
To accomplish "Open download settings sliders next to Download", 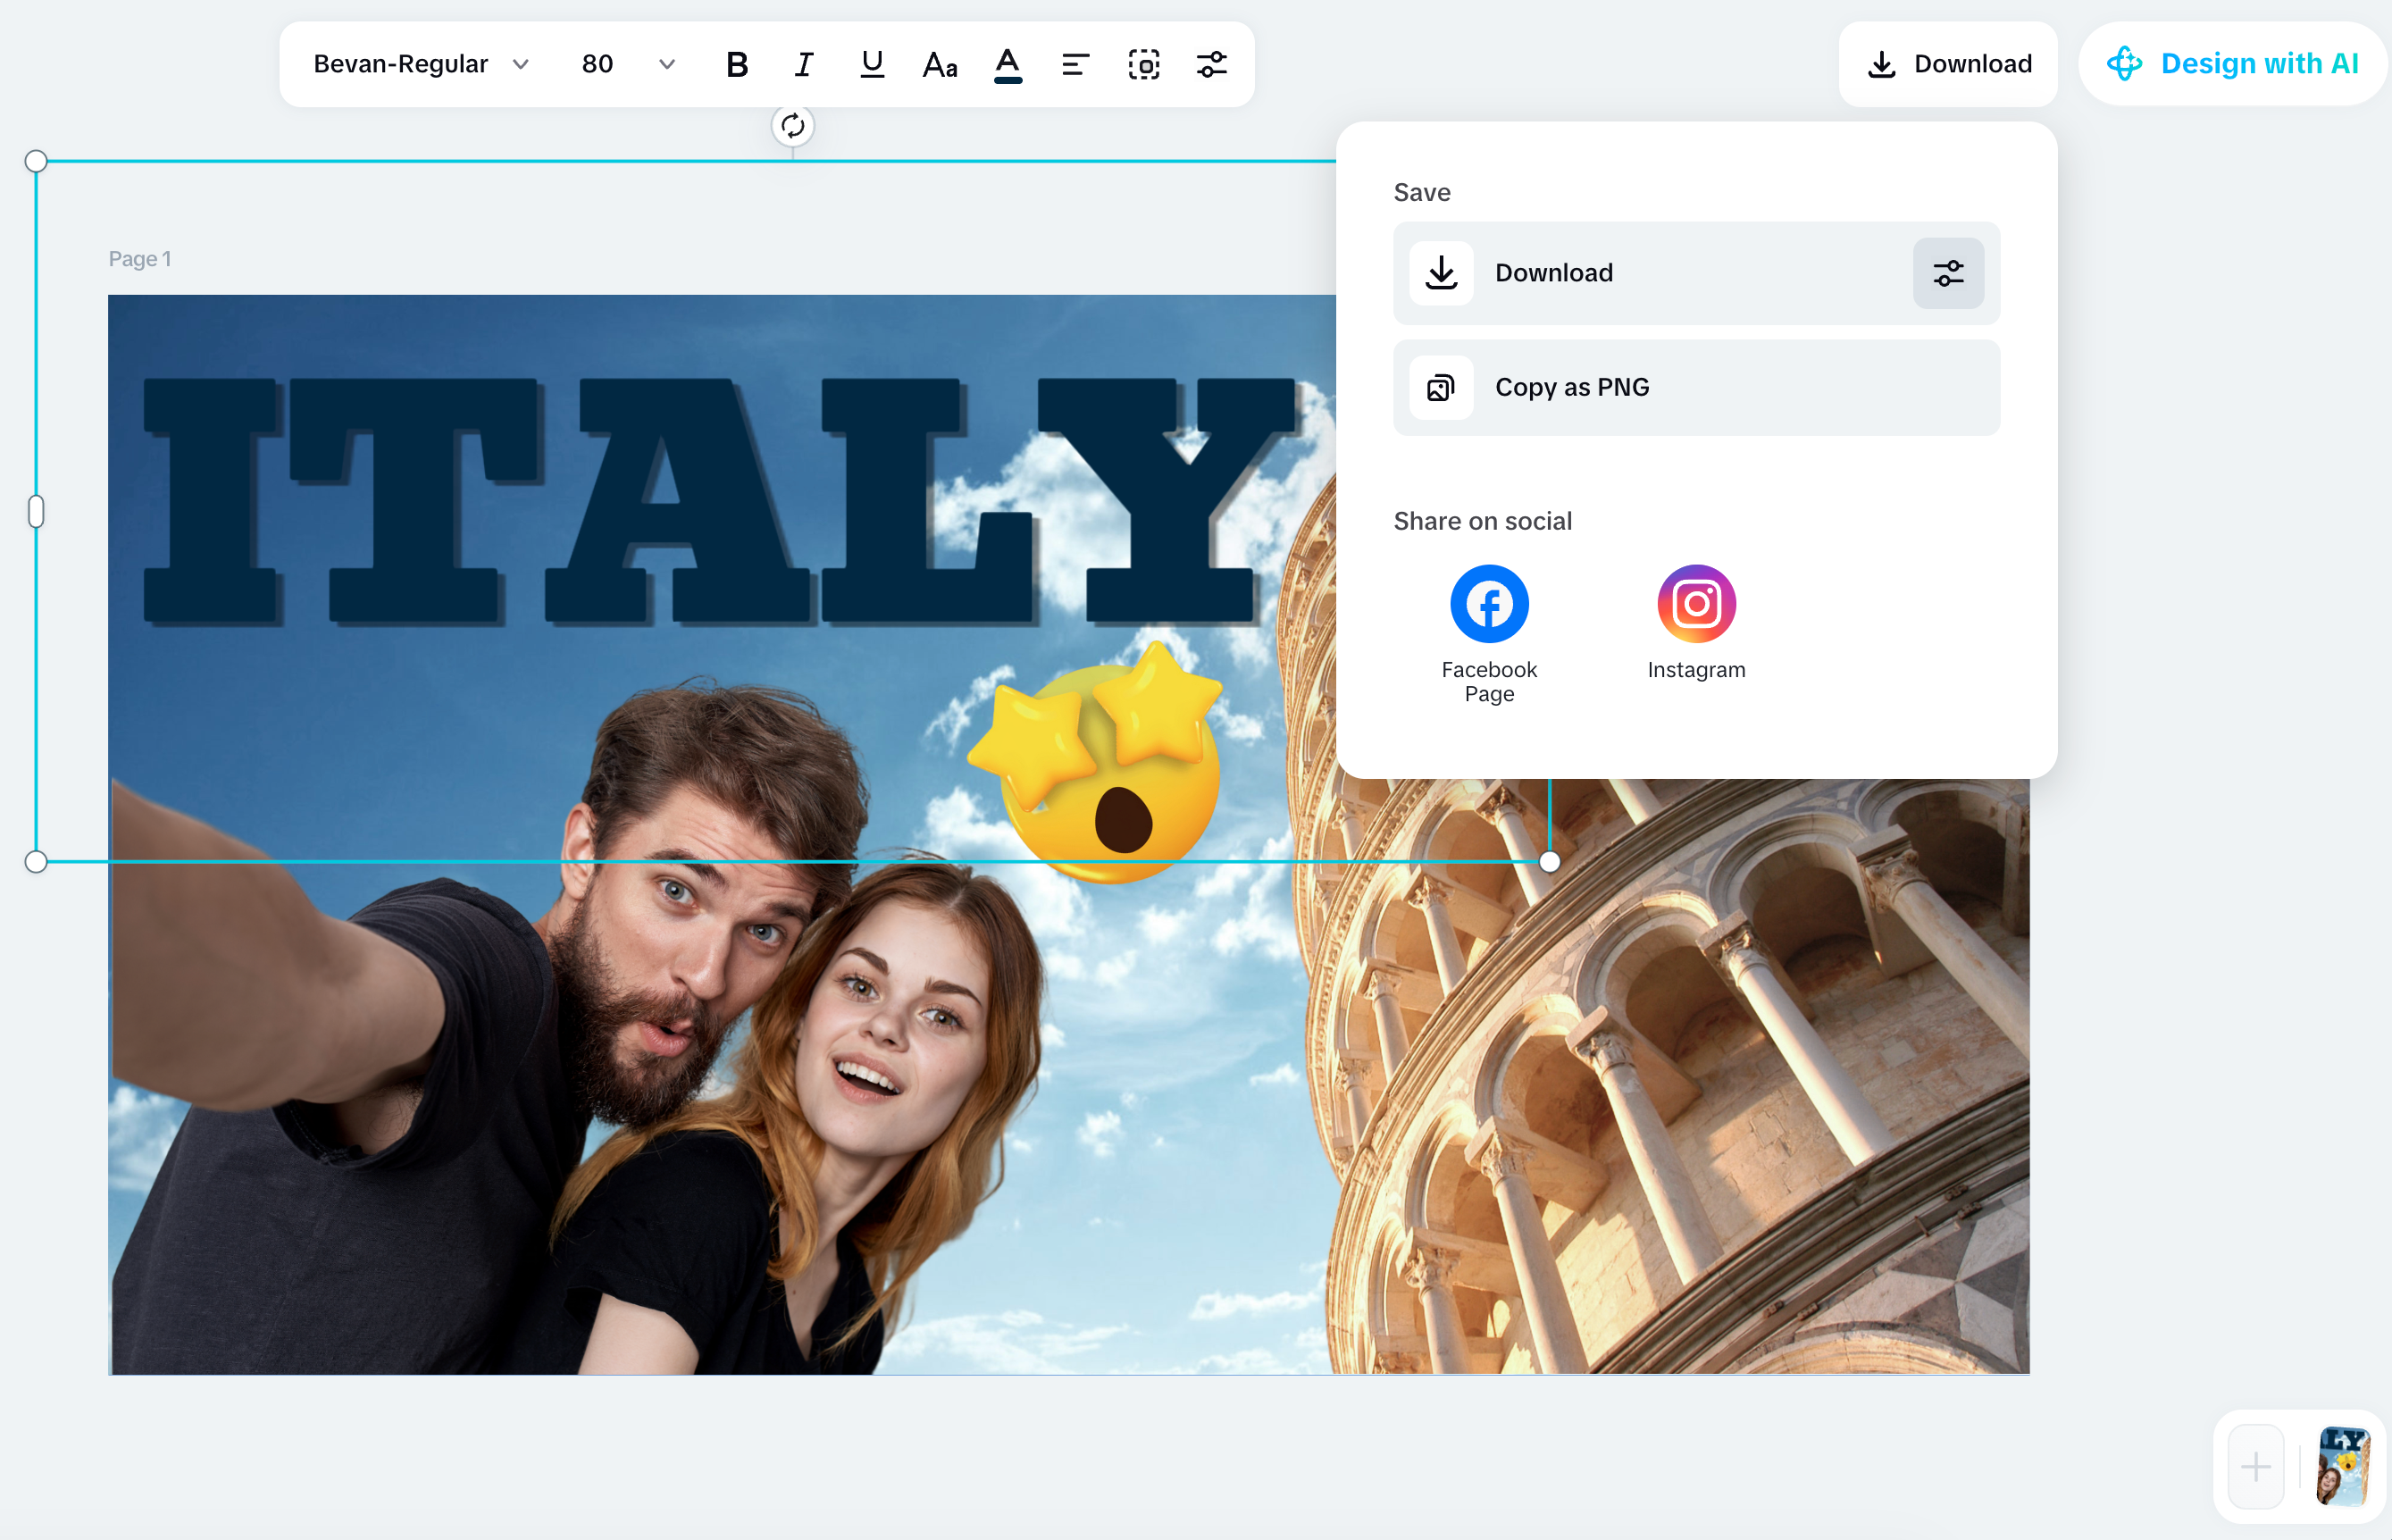I will pyautogui.click(x=1947, y=273).
